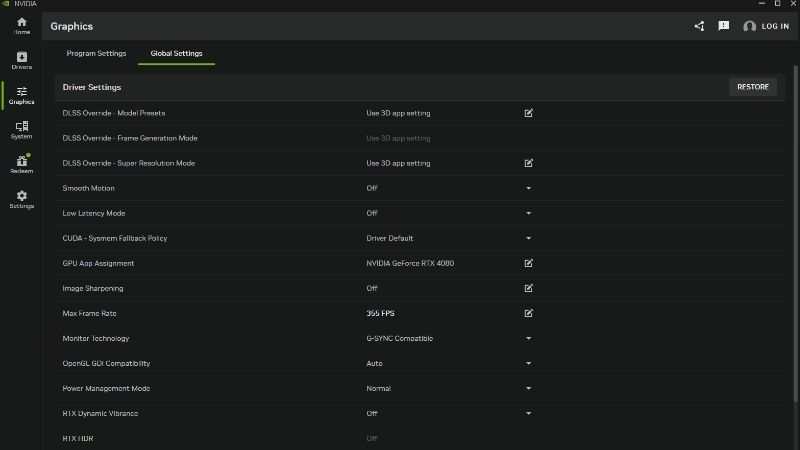Click the 'Image Sharpening' label

coord(93,288)
